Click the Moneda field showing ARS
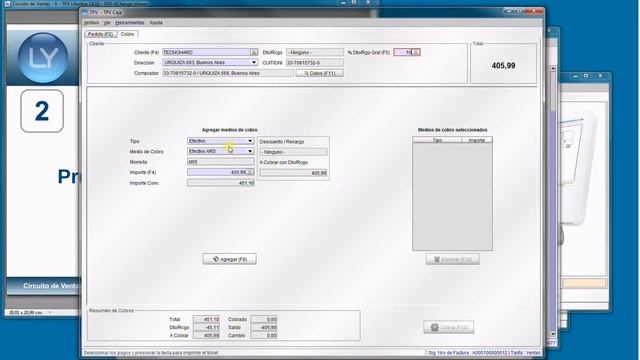This screenshot has height=360, width=640. [221, 162]
